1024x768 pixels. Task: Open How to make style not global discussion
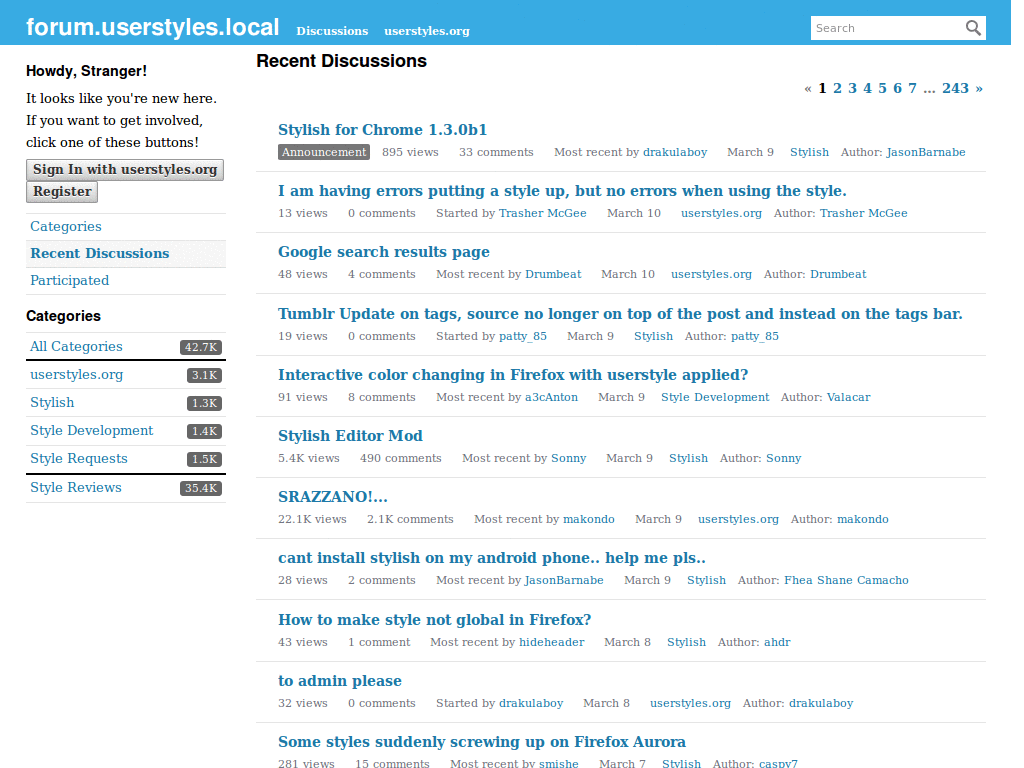tap(434, 620)
